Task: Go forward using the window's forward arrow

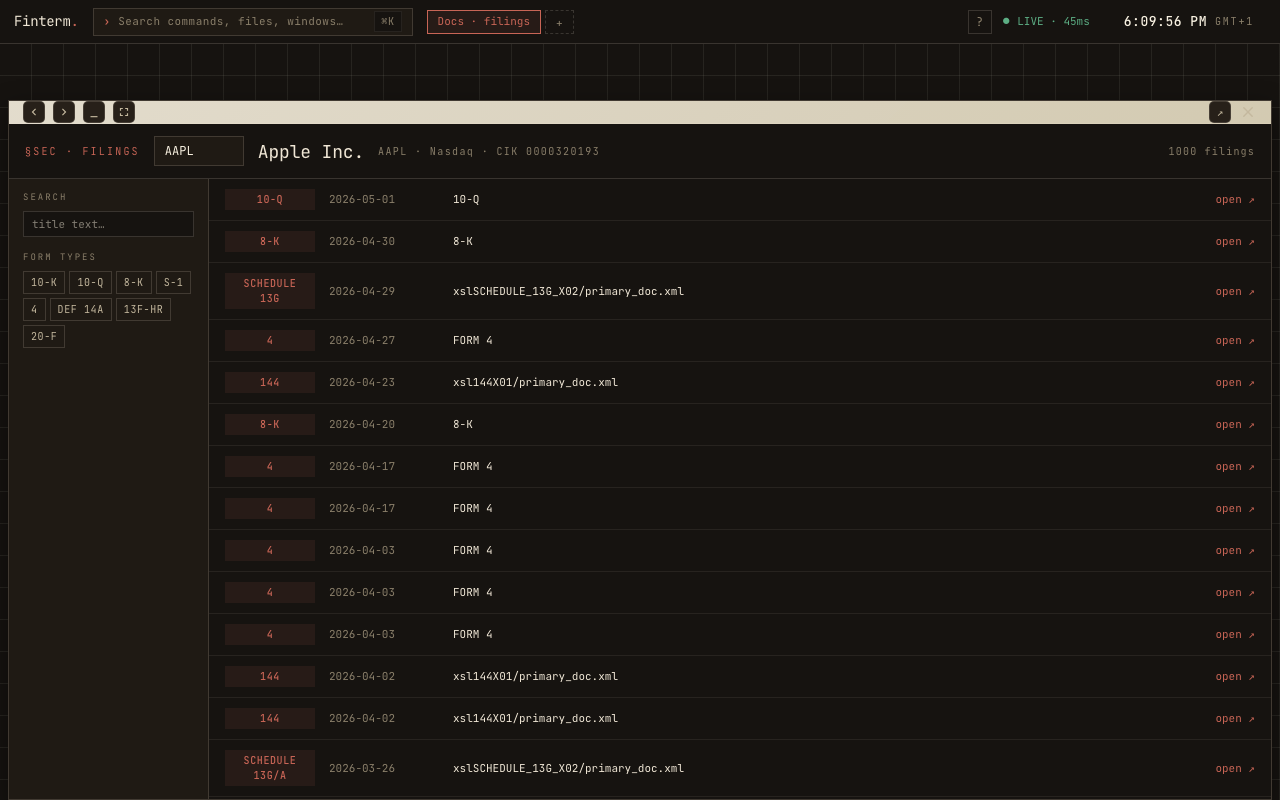Action: click(x=64, y=112)
